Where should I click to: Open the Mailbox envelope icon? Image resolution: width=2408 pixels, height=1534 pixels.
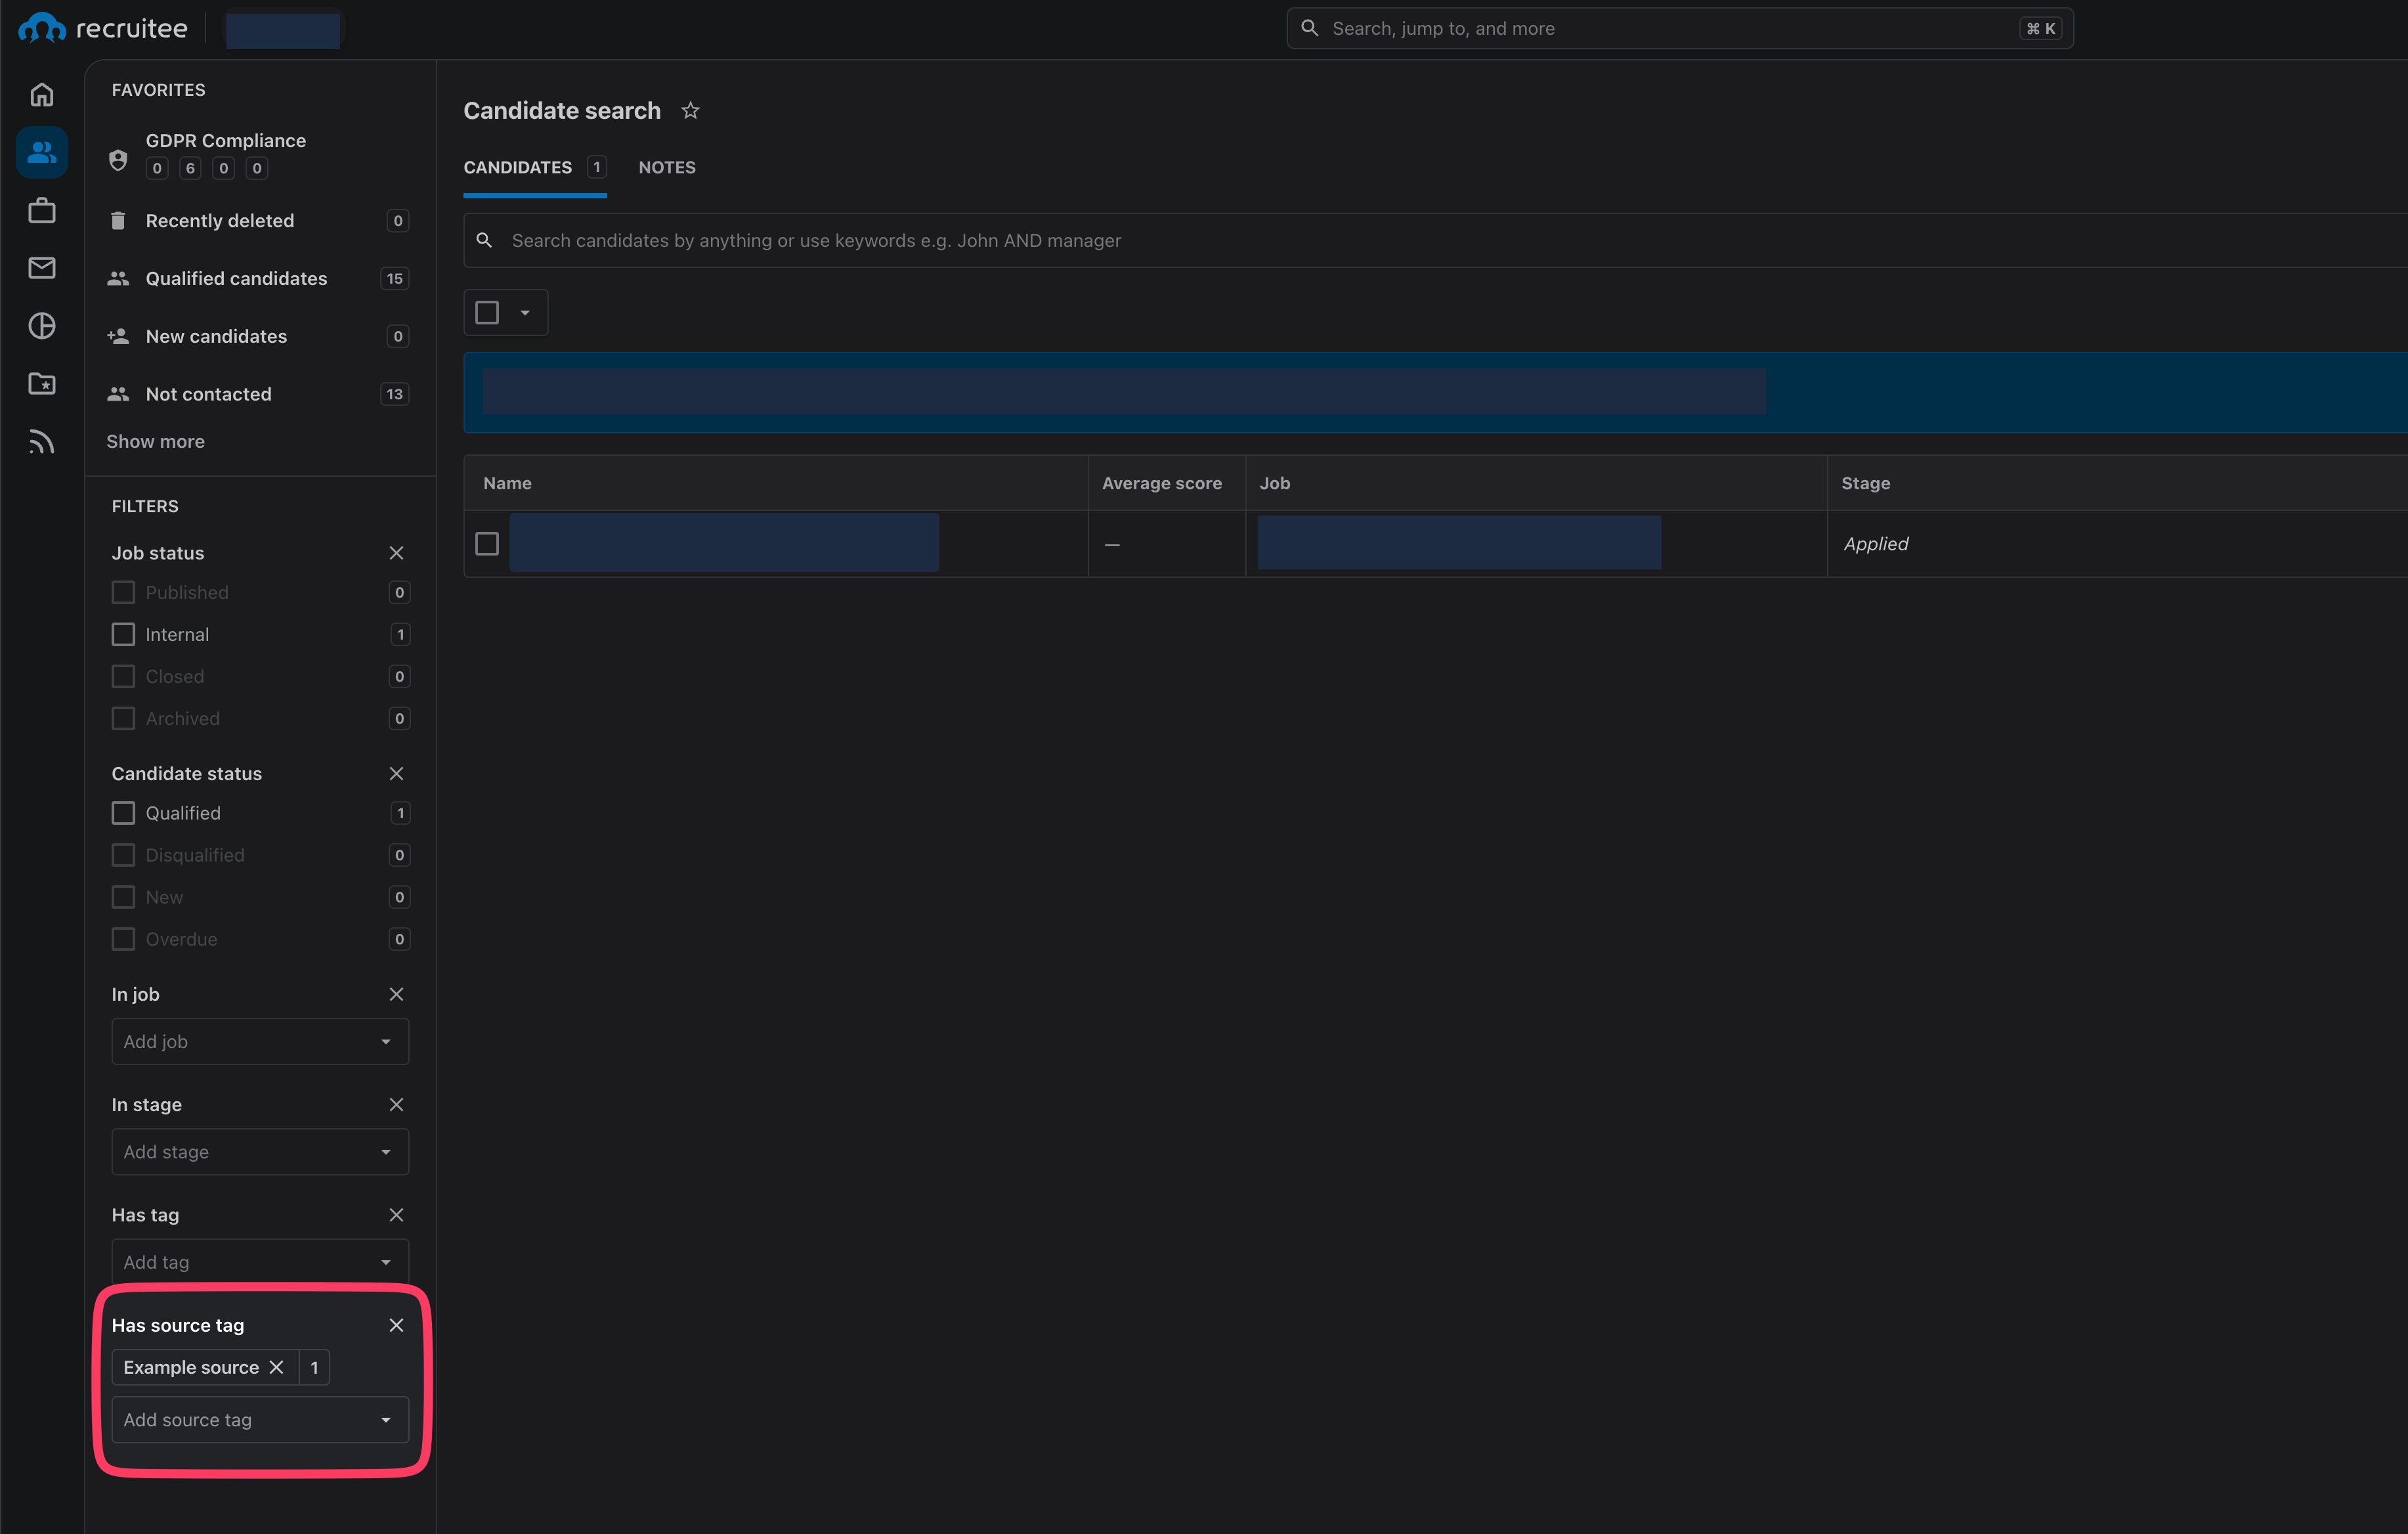(41, 268)
